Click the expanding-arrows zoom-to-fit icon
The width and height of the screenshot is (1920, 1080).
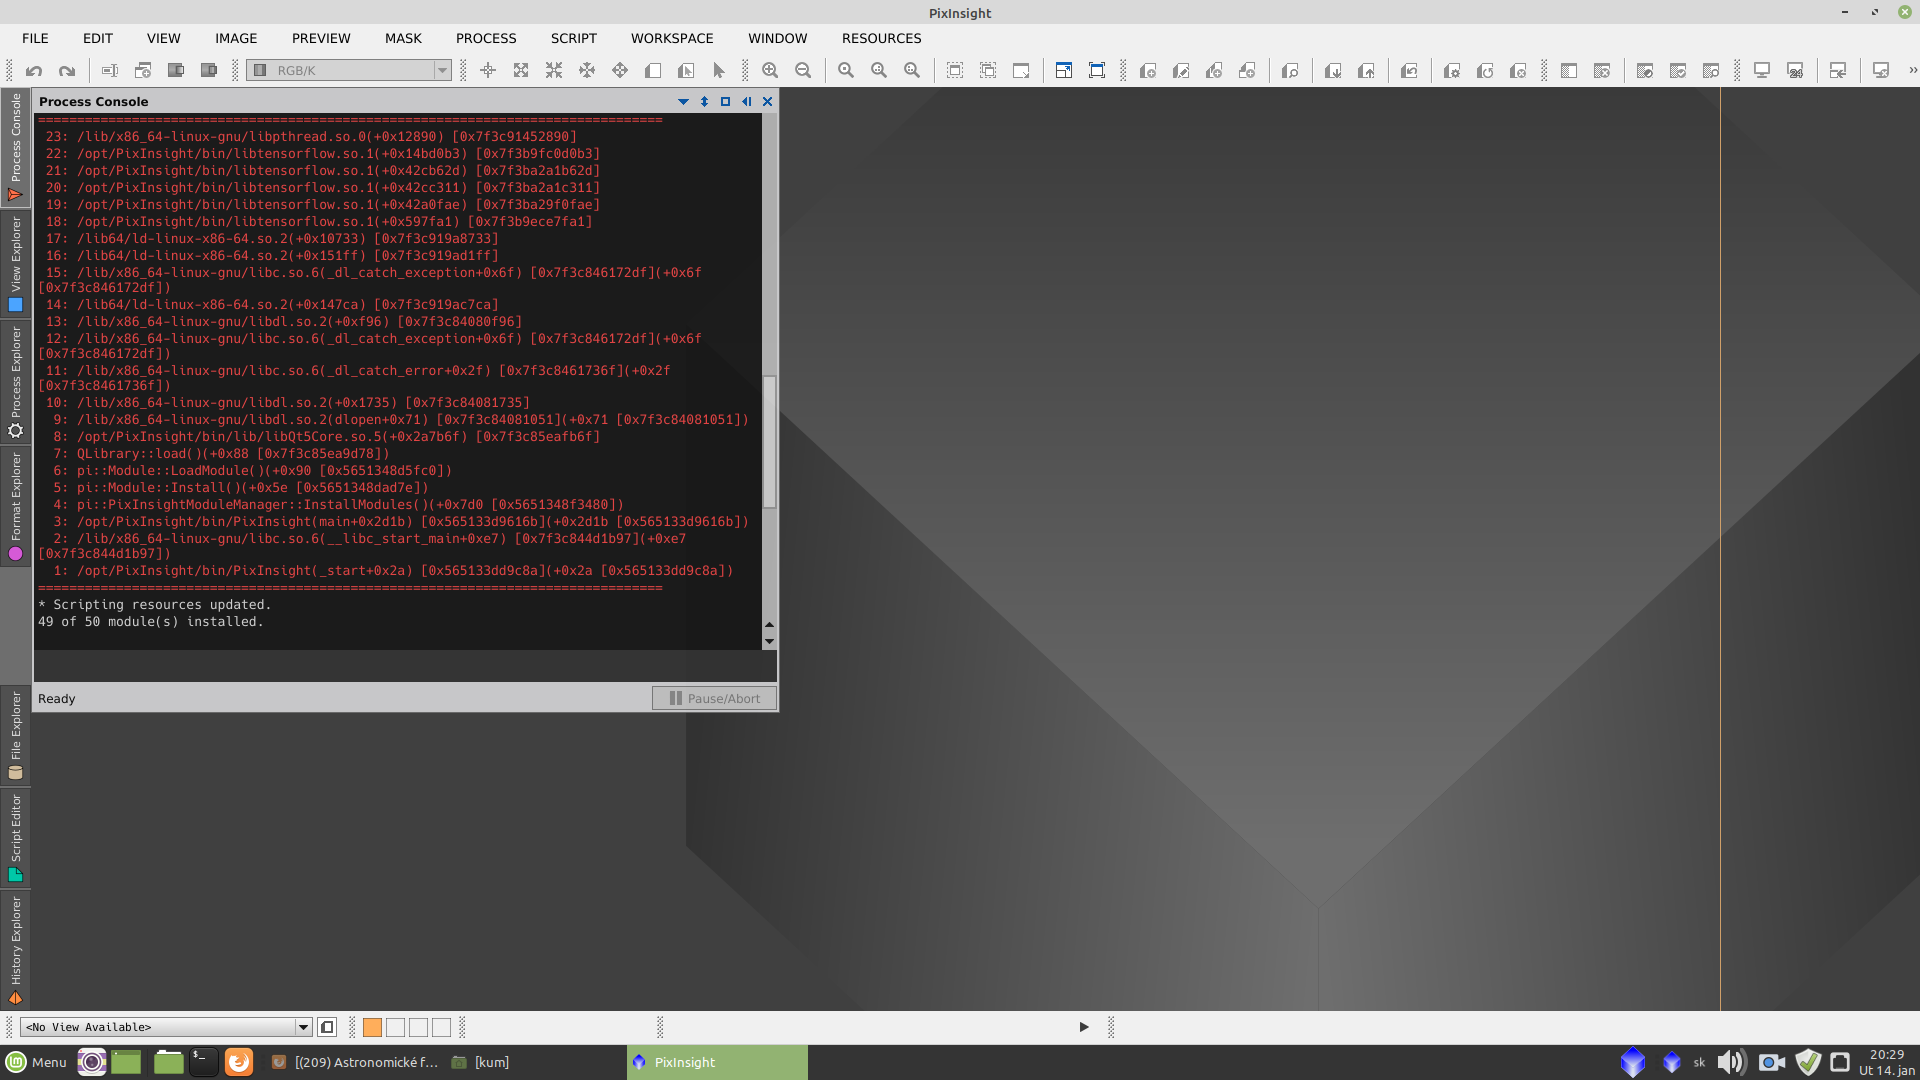click(521, 71)
